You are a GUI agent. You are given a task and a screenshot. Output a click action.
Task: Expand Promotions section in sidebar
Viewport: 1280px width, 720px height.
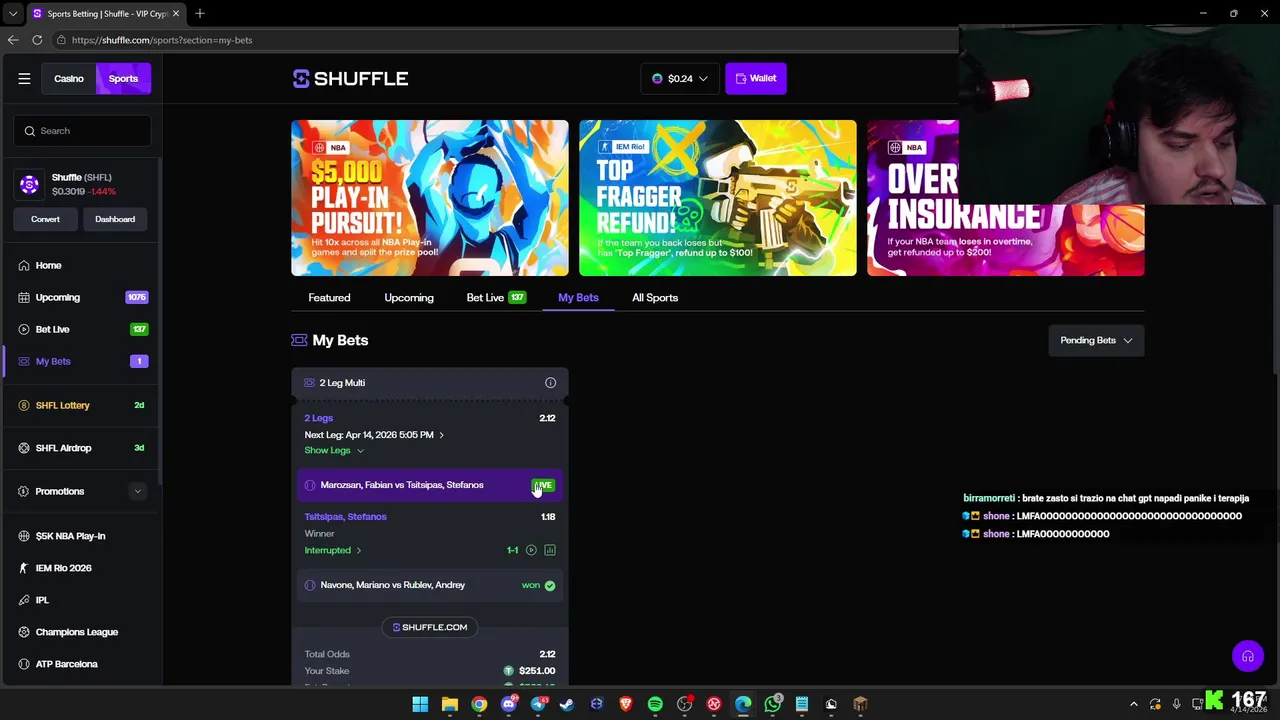(x=137, y=491)
